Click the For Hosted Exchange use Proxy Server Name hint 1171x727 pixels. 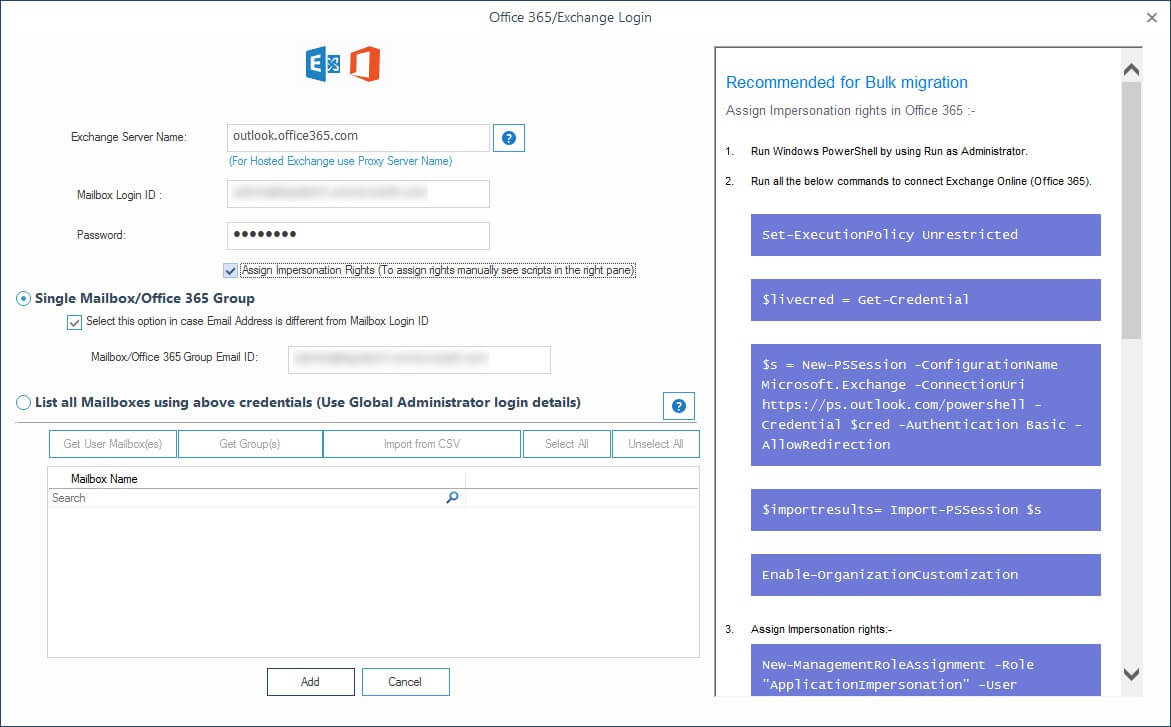(x=341, y=161)
